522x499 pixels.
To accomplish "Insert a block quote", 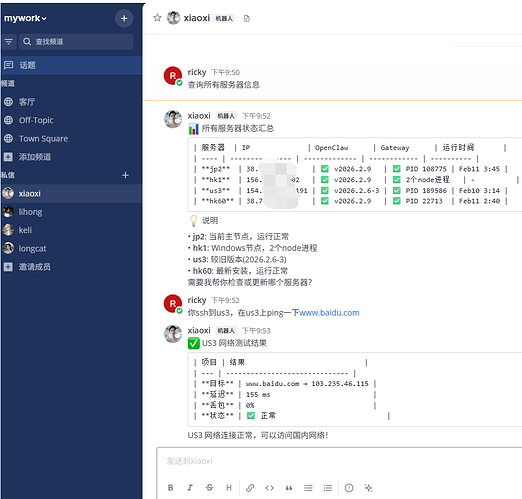I will tap(289, 488).
